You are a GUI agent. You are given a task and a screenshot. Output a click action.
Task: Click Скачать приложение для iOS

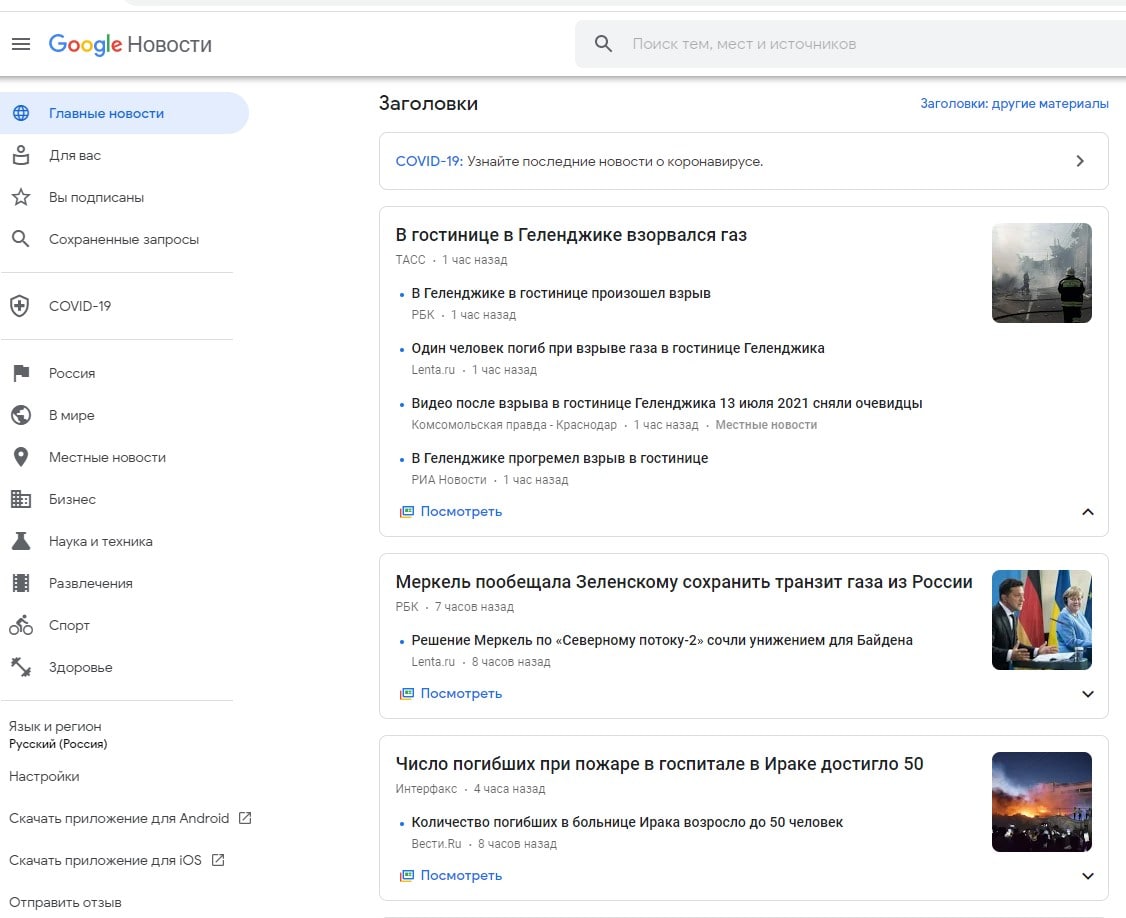105,860
